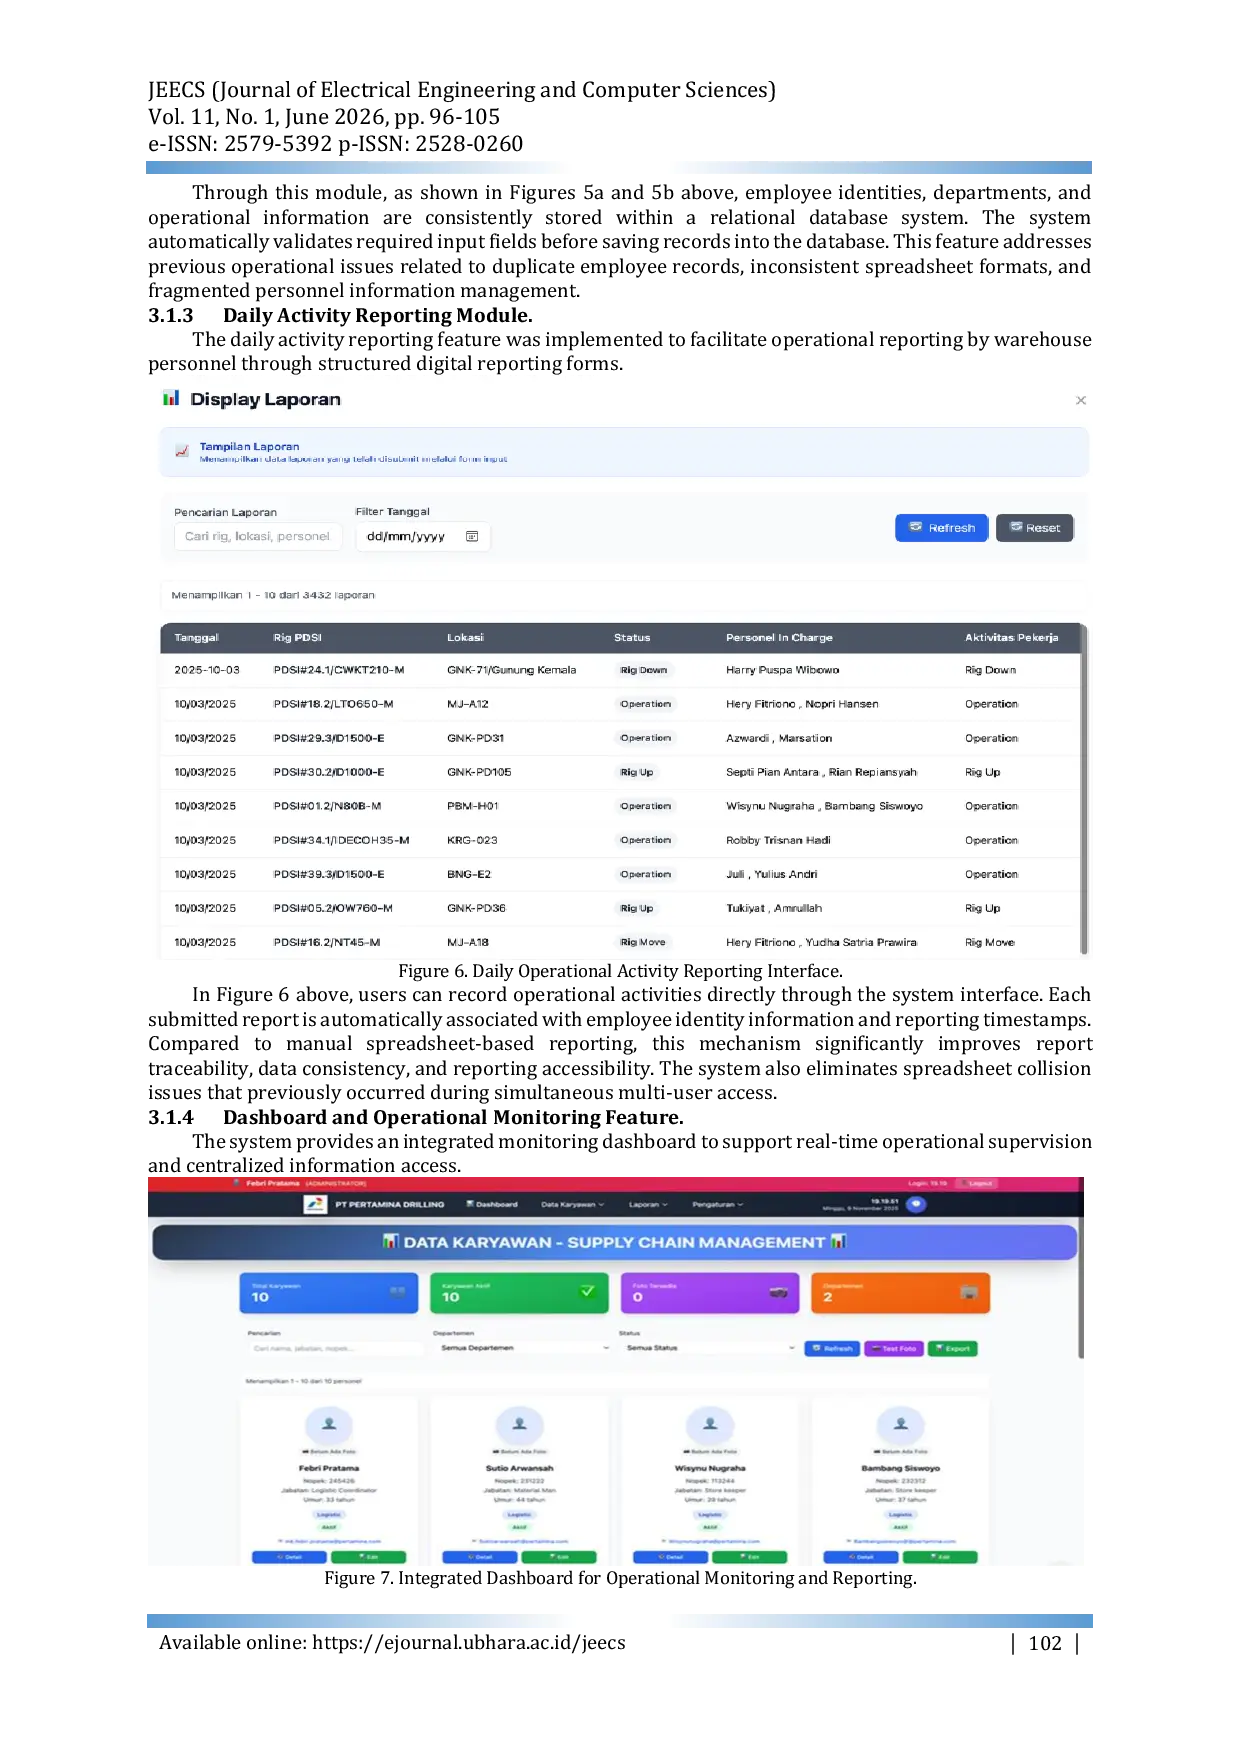This screenshot has height=1754, width=1240.
Task: Click the report table vertical scrollbar
Action: (x=1084, y=790)
